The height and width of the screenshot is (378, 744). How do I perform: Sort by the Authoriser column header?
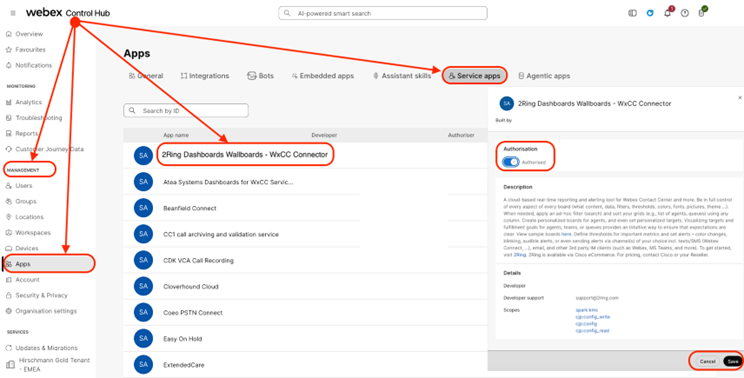point(461,135)
